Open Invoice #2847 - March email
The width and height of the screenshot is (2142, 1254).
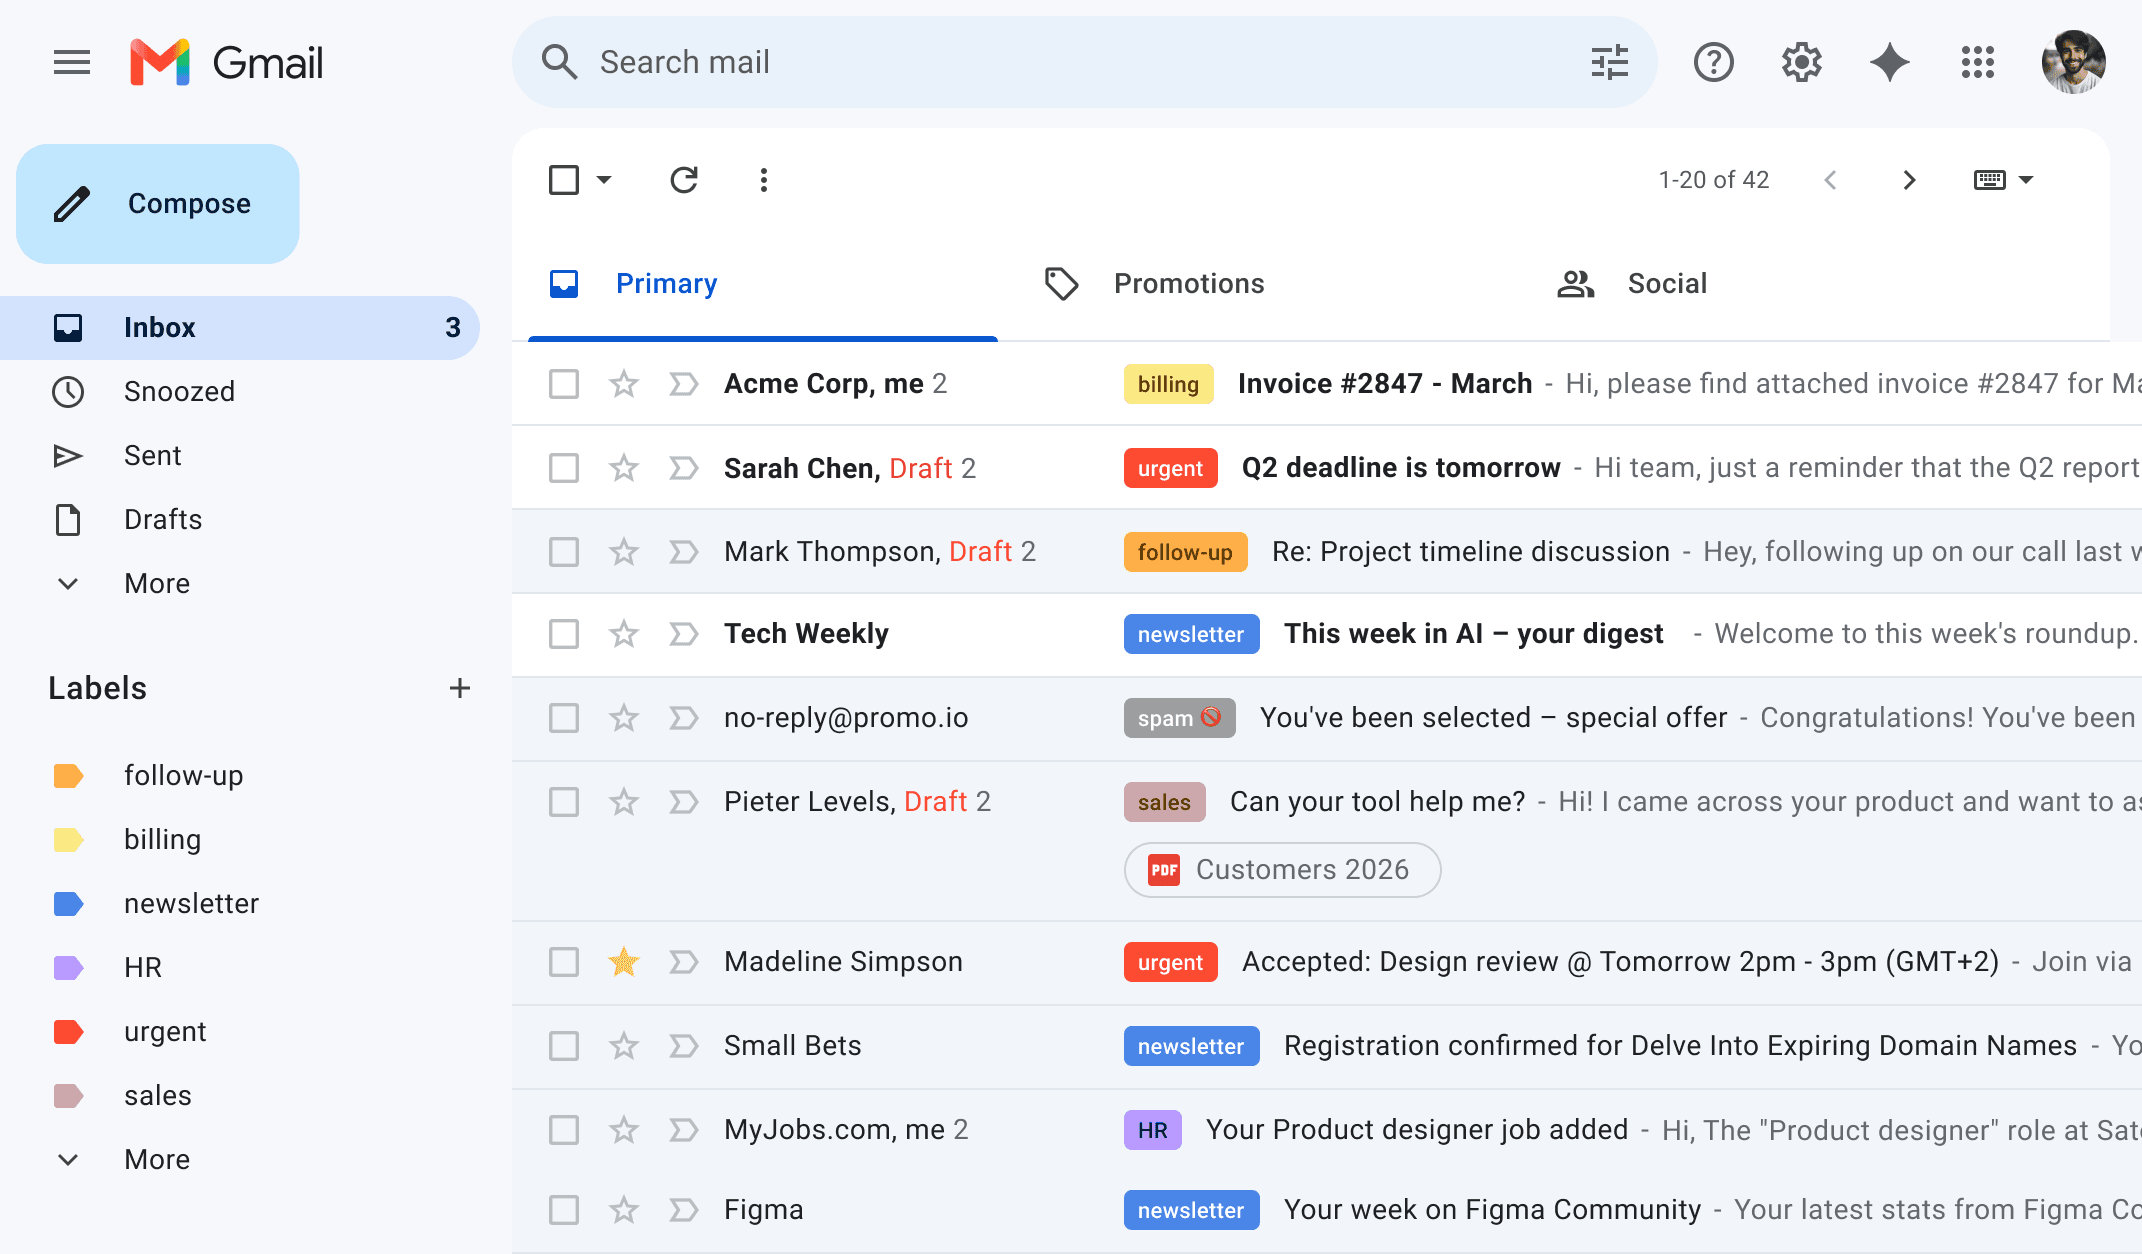1327,384
